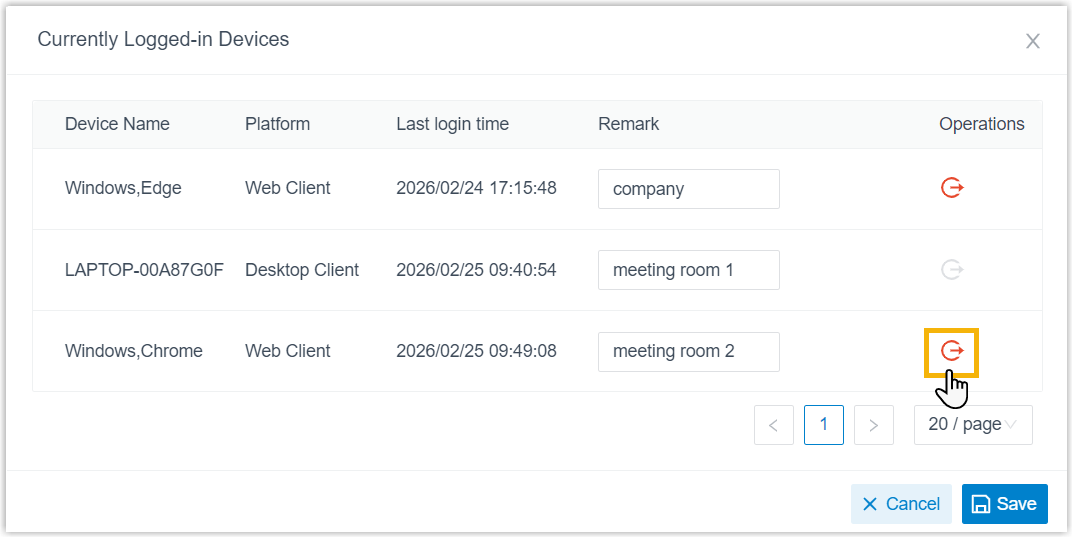The image size is (1073, 538).
Task: Select page 1 in pagination
Action: [824, 425]
